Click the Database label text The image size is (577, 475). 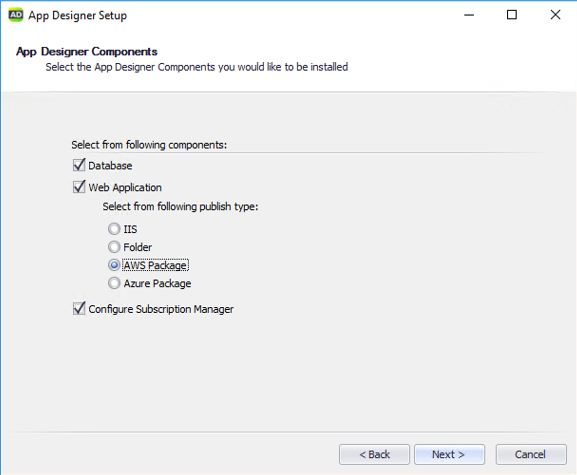(110, 166)
